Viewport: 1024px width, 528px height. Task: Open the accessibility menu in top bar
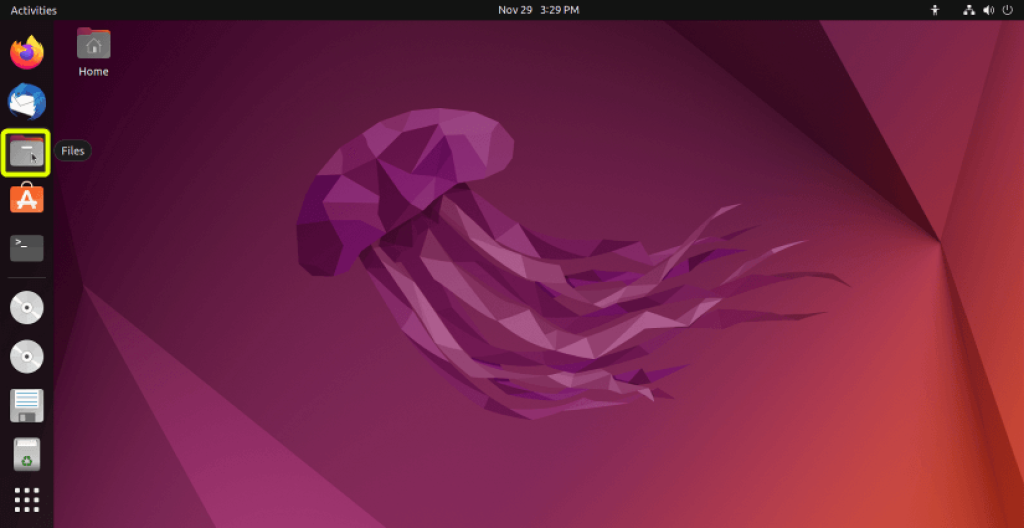[x=935, y=10]
